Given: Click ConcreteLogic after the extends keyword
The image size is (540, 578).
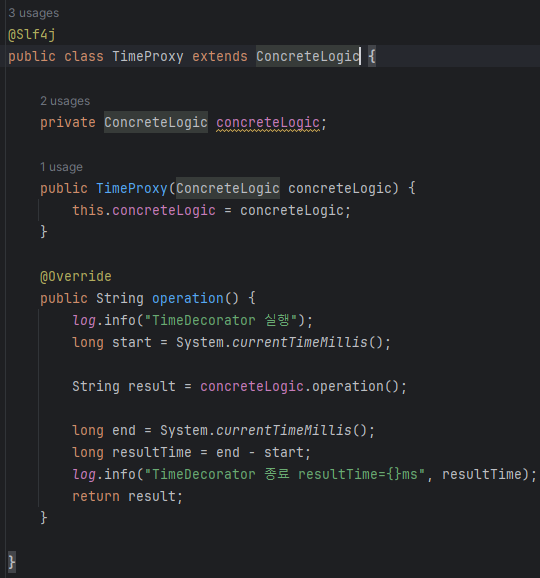Looking at the screenshot, I should click(x=308, y=56).
